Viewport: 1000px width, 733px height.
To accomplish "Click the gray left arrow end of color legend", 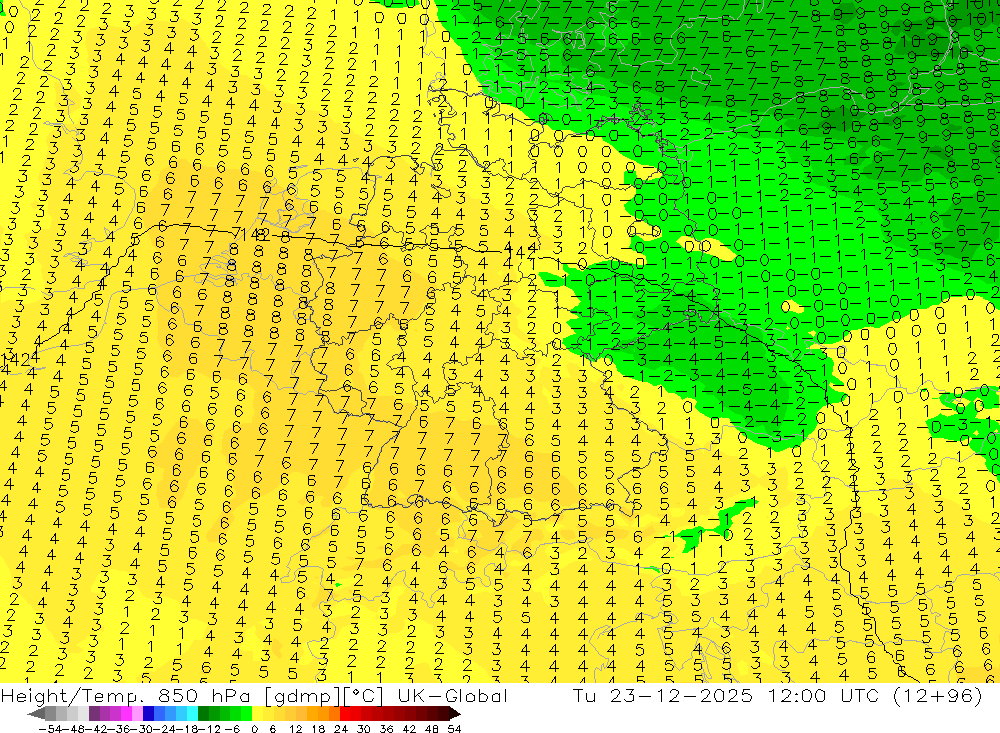I will point(36,713).
